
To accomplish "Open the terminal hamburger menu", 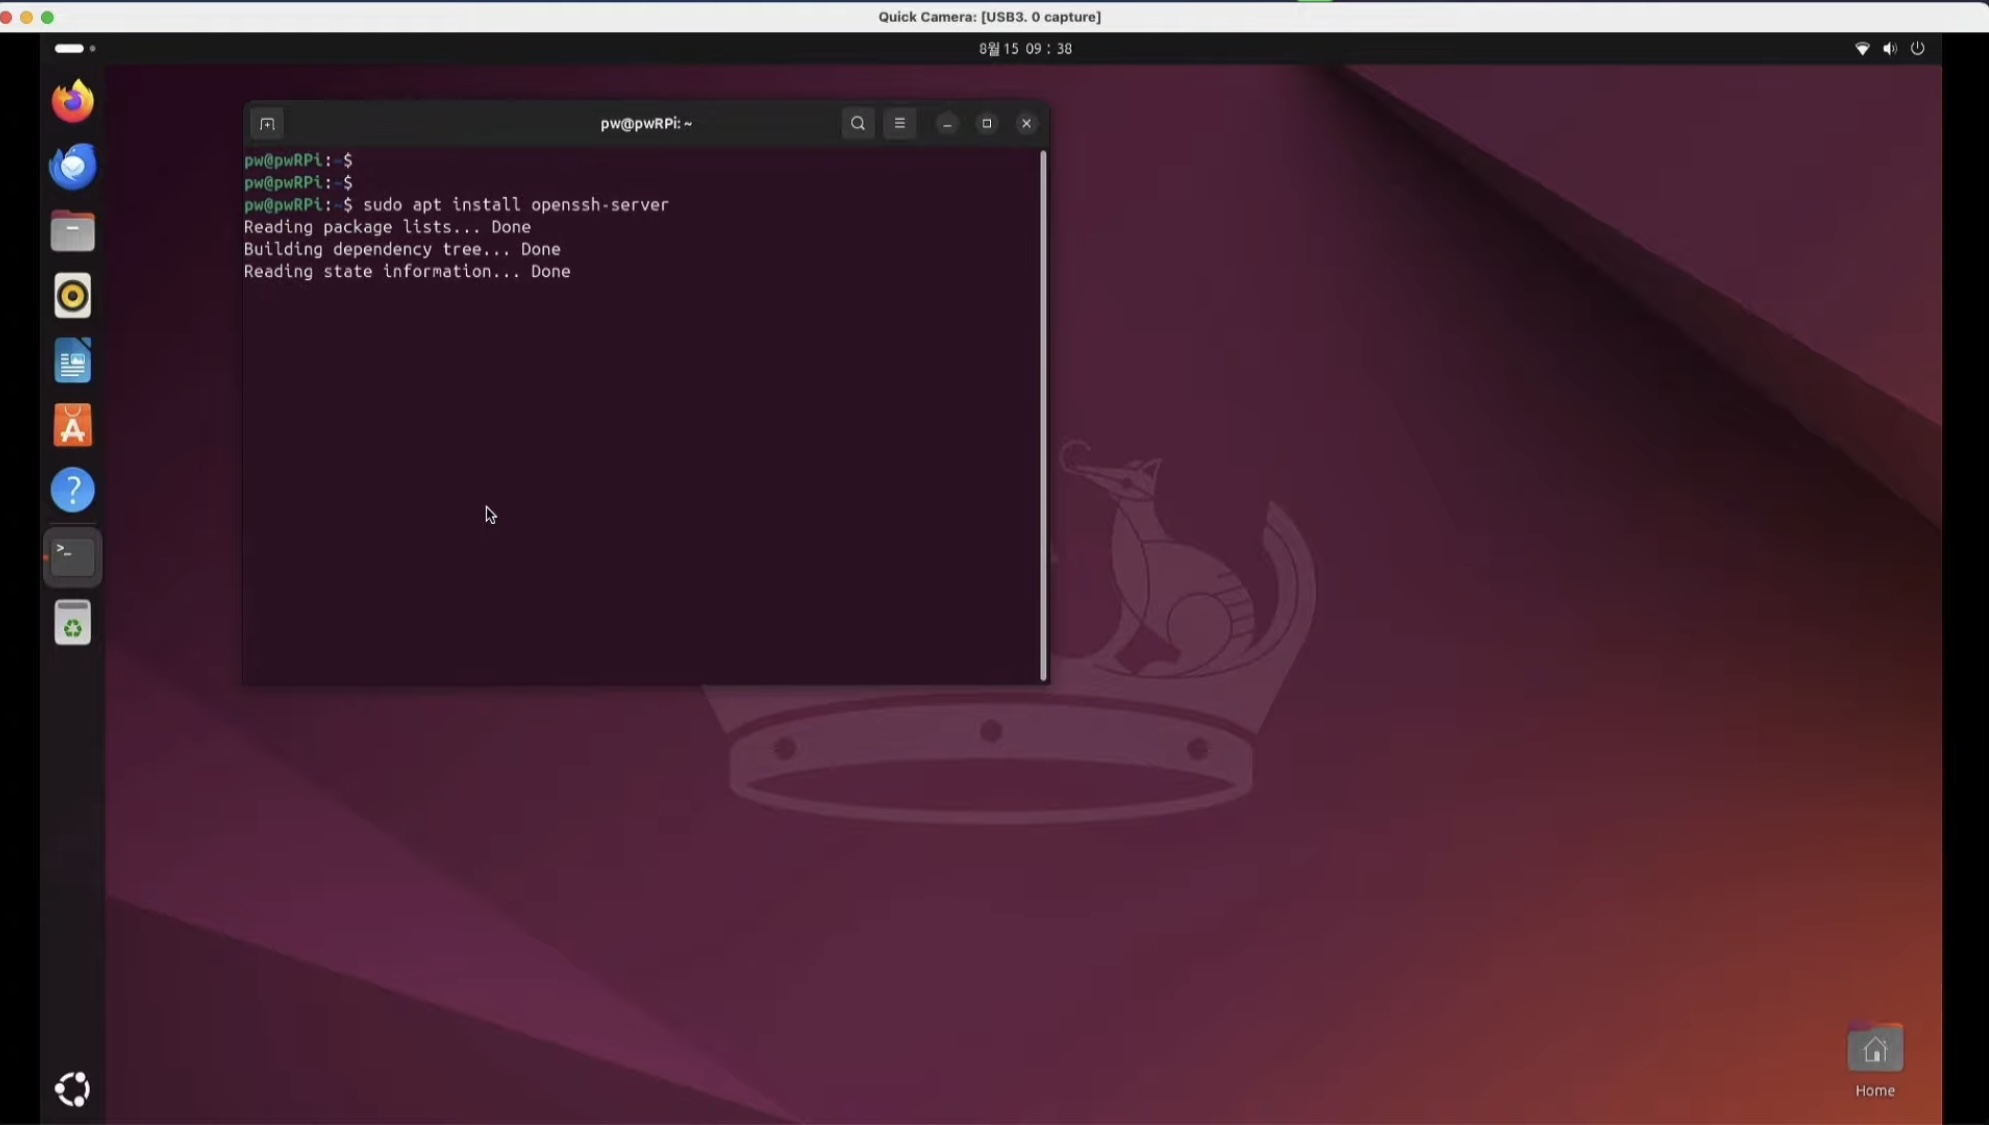I will 900,123.
